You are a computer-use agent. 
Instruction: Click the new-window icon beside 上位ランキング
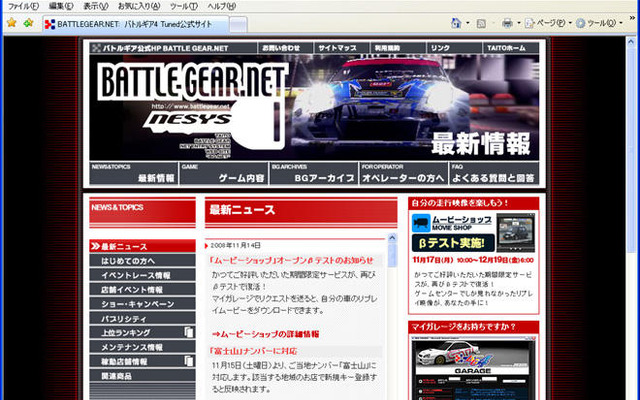(x=188, y=332)
